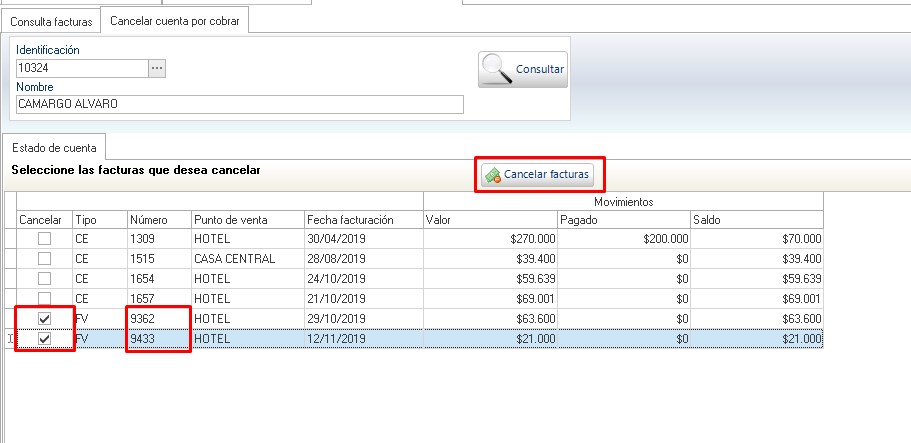Select the Cancelar cuenta por cobrar tab

tap(174, 20)
